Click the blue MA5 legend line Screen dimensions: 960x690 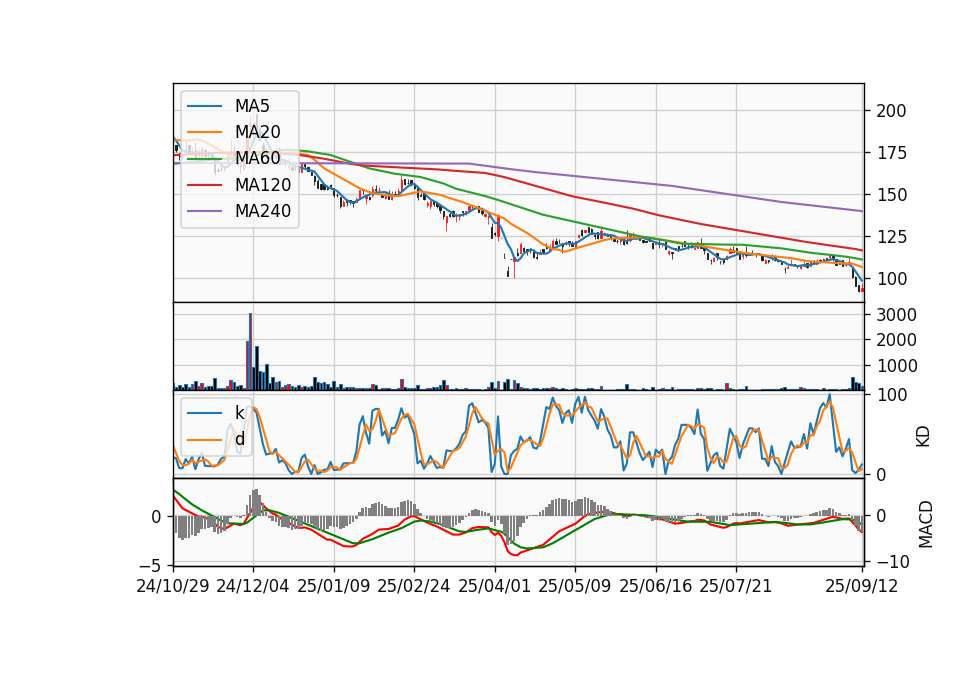pyautogui.click(x=204, y=106)
